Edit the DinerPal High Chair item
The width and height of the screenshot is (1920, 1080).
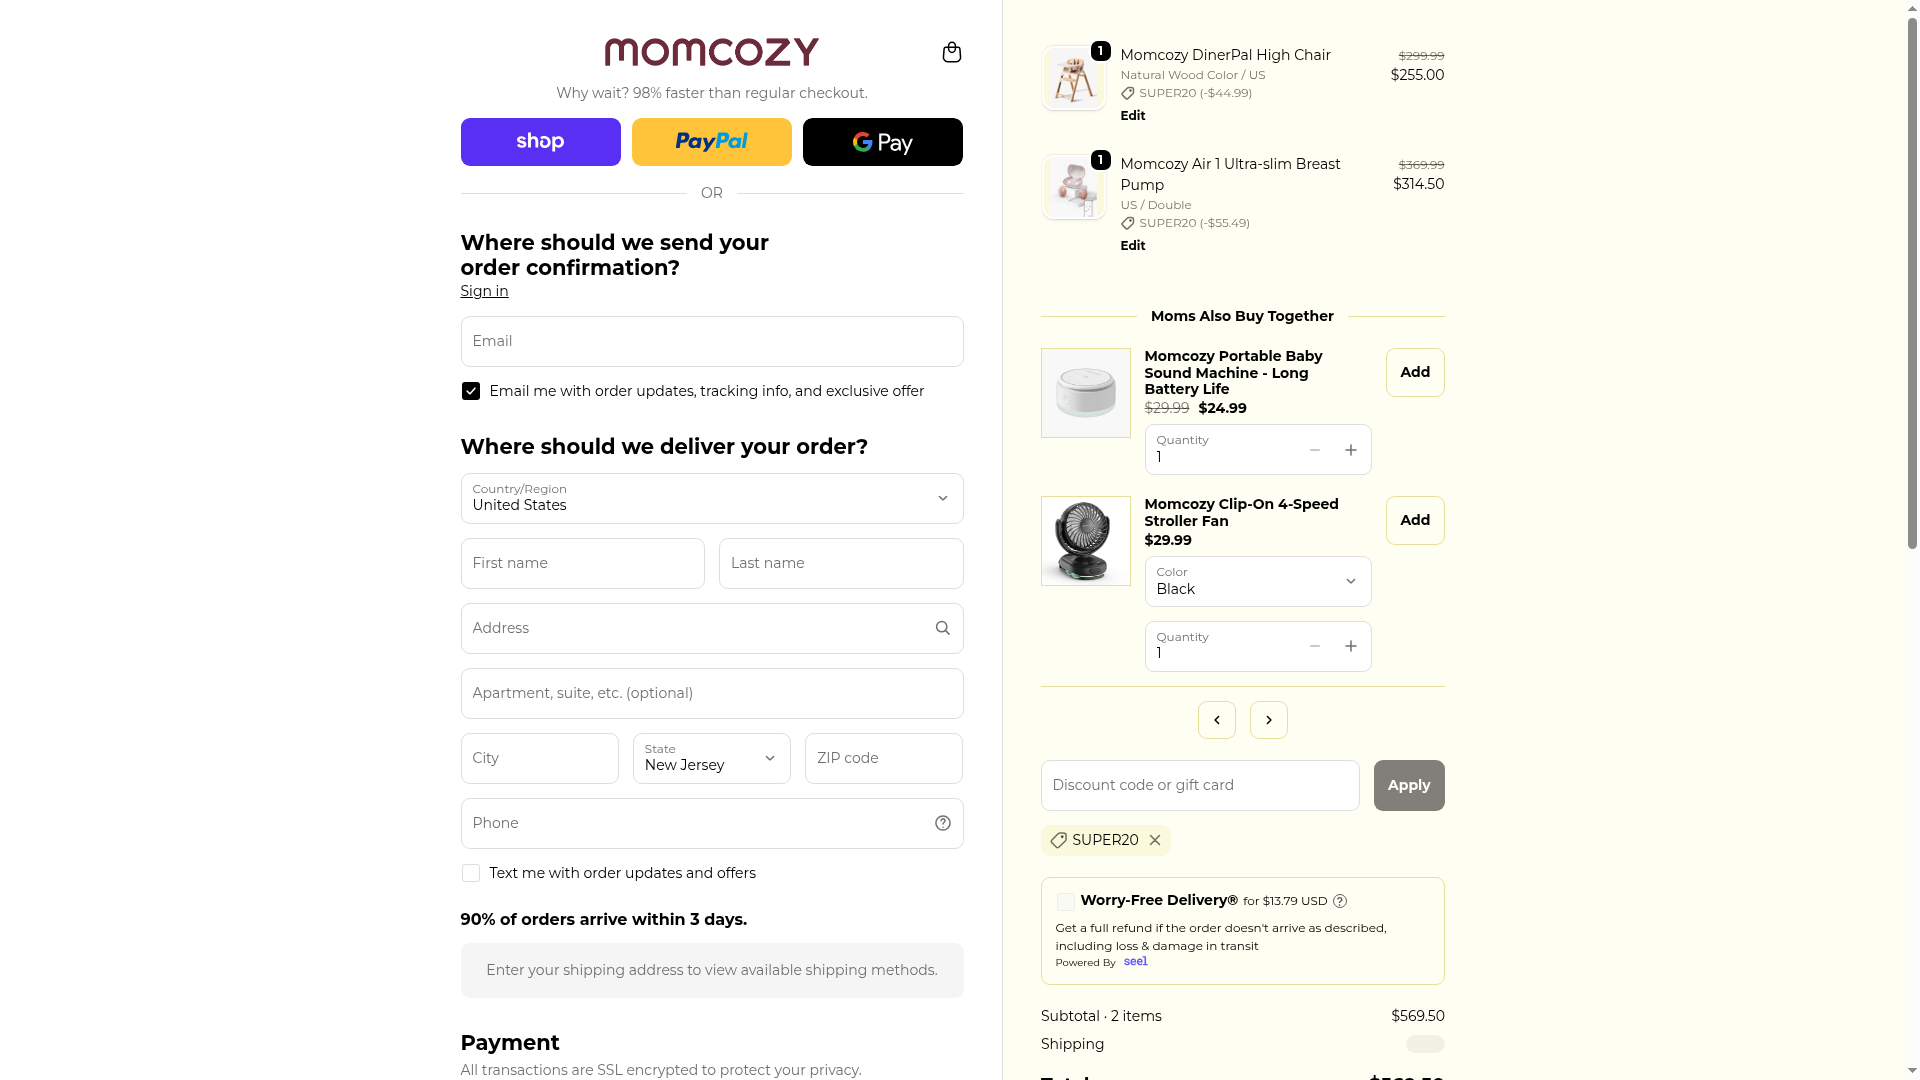pyautogui.click(x=1132, y=116)
